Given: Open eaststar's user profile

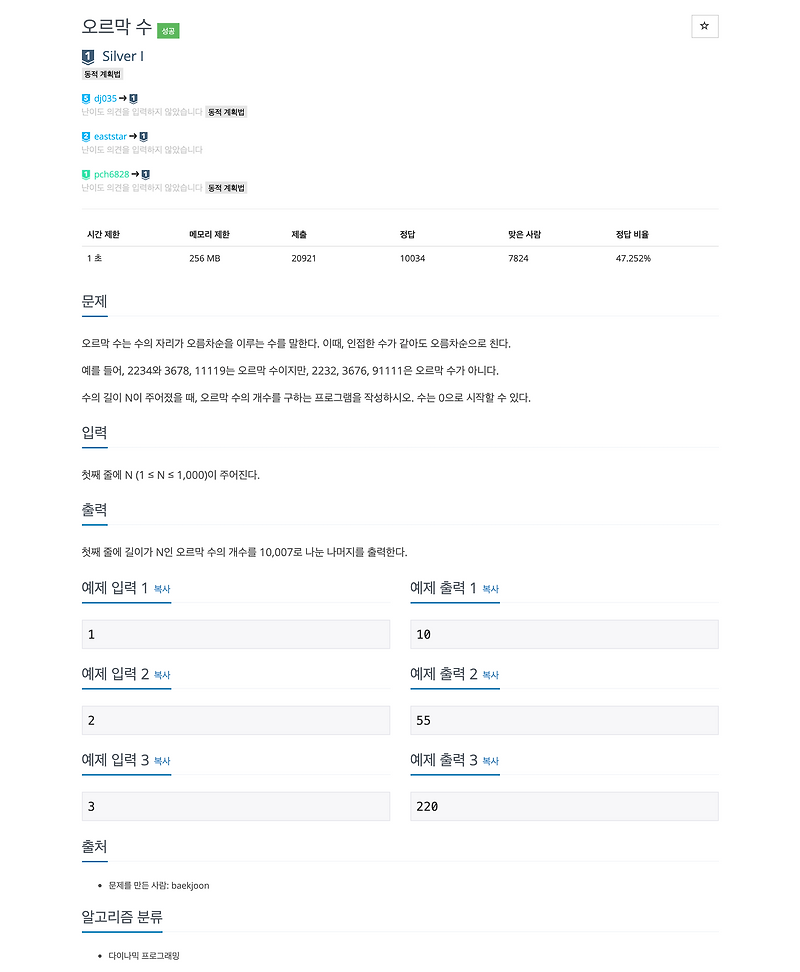Looking at the screenshot, I should (108, 136).
